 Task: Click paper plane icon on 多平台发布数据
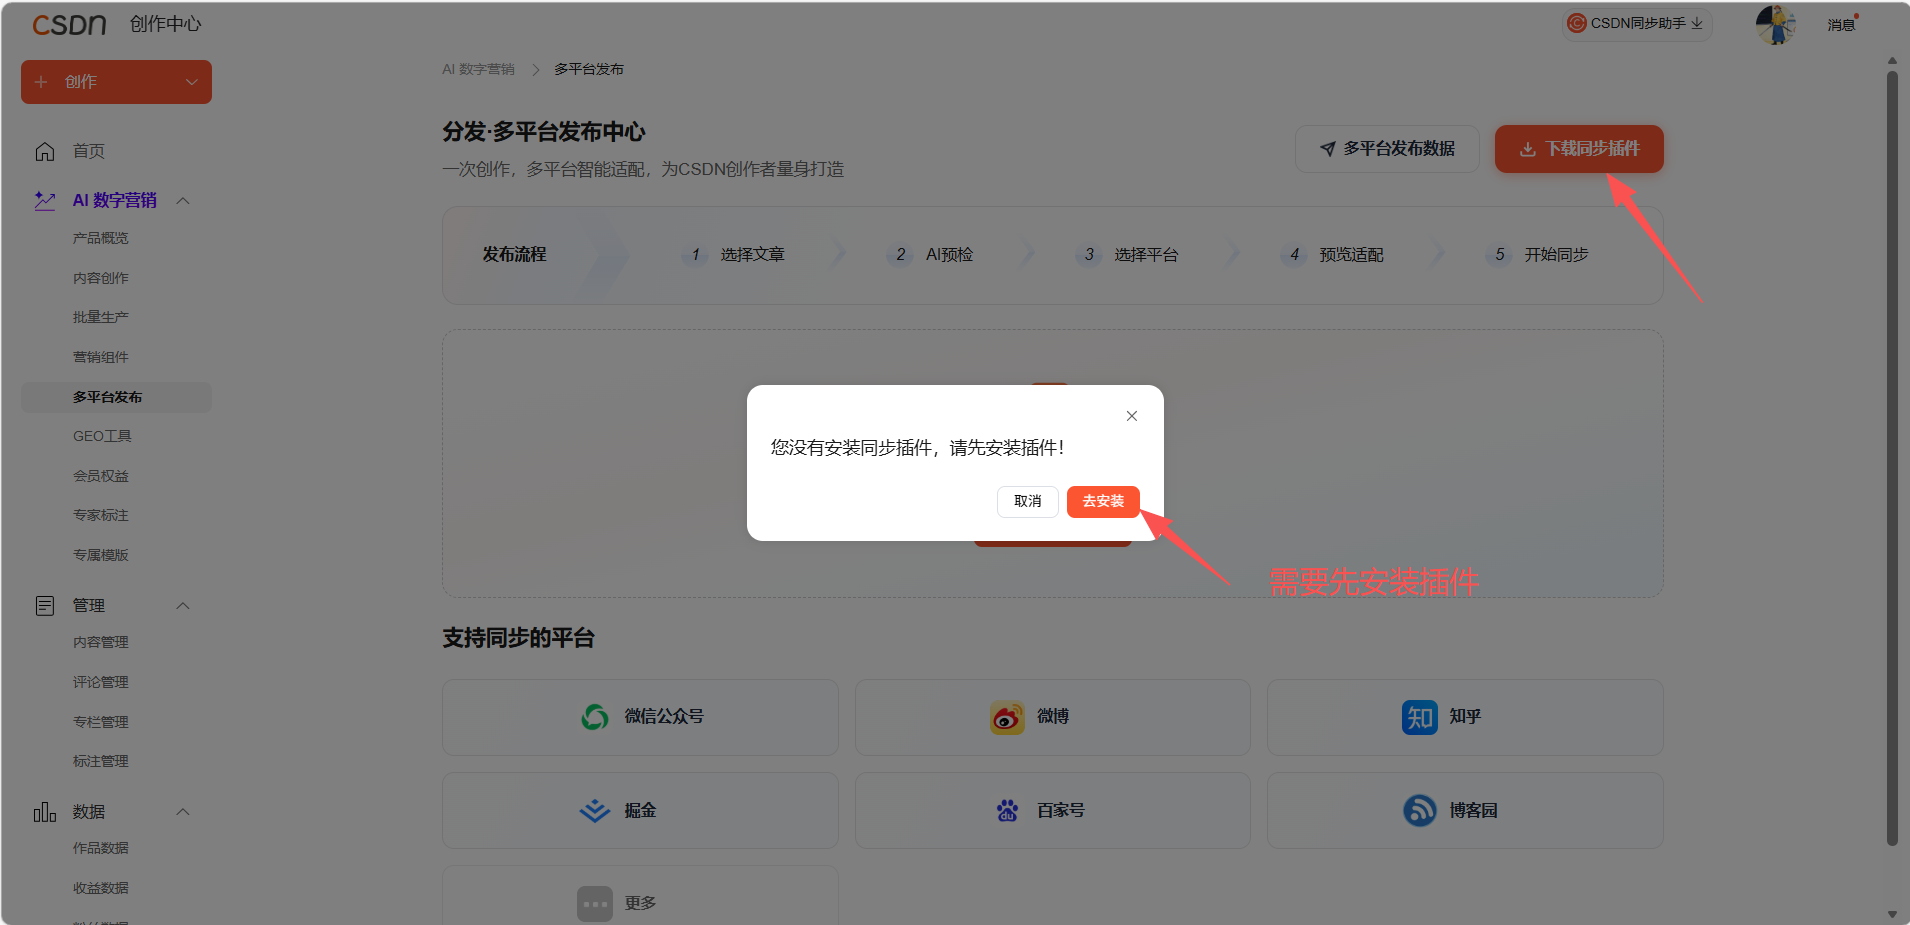[x=1328, y=149]
